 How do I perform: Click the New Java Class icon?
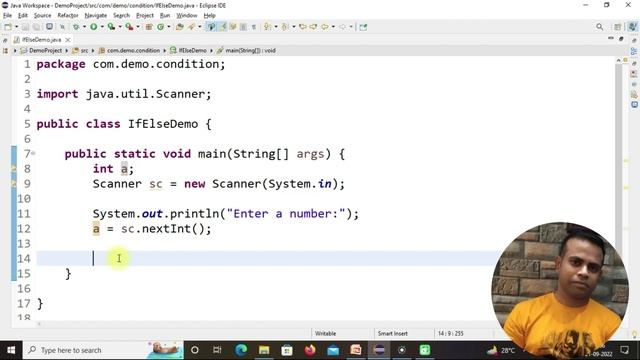160,27
